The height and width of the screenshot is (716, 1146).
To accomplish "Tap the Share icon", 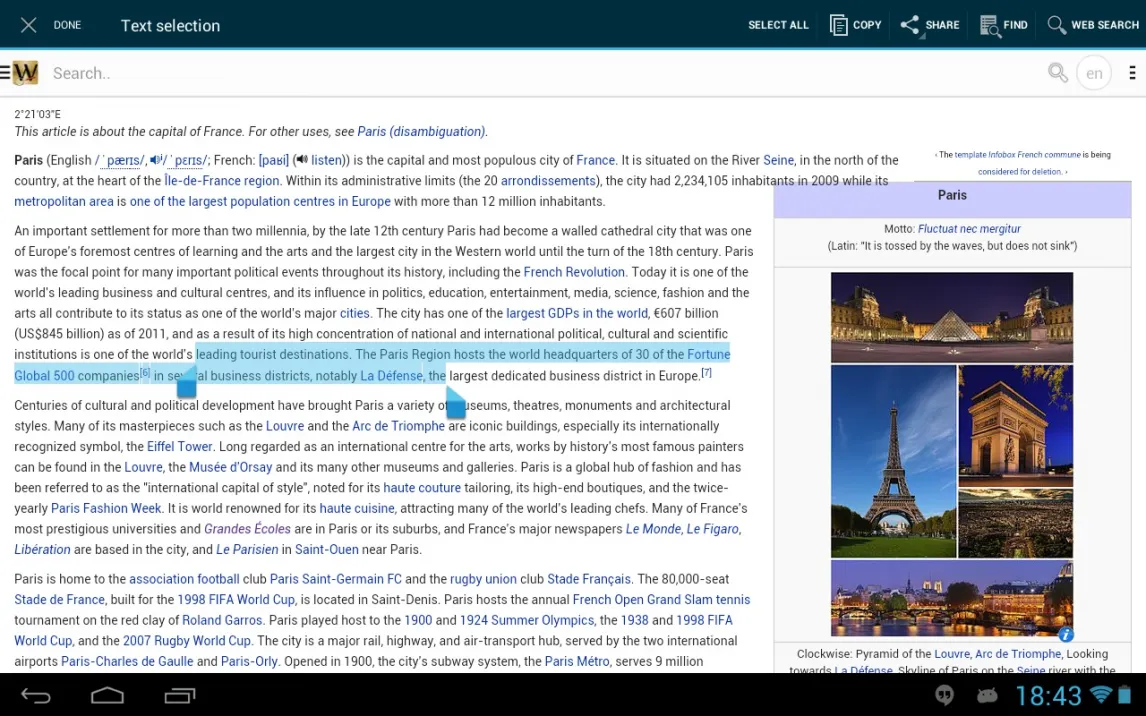I will tap(910, 25).
